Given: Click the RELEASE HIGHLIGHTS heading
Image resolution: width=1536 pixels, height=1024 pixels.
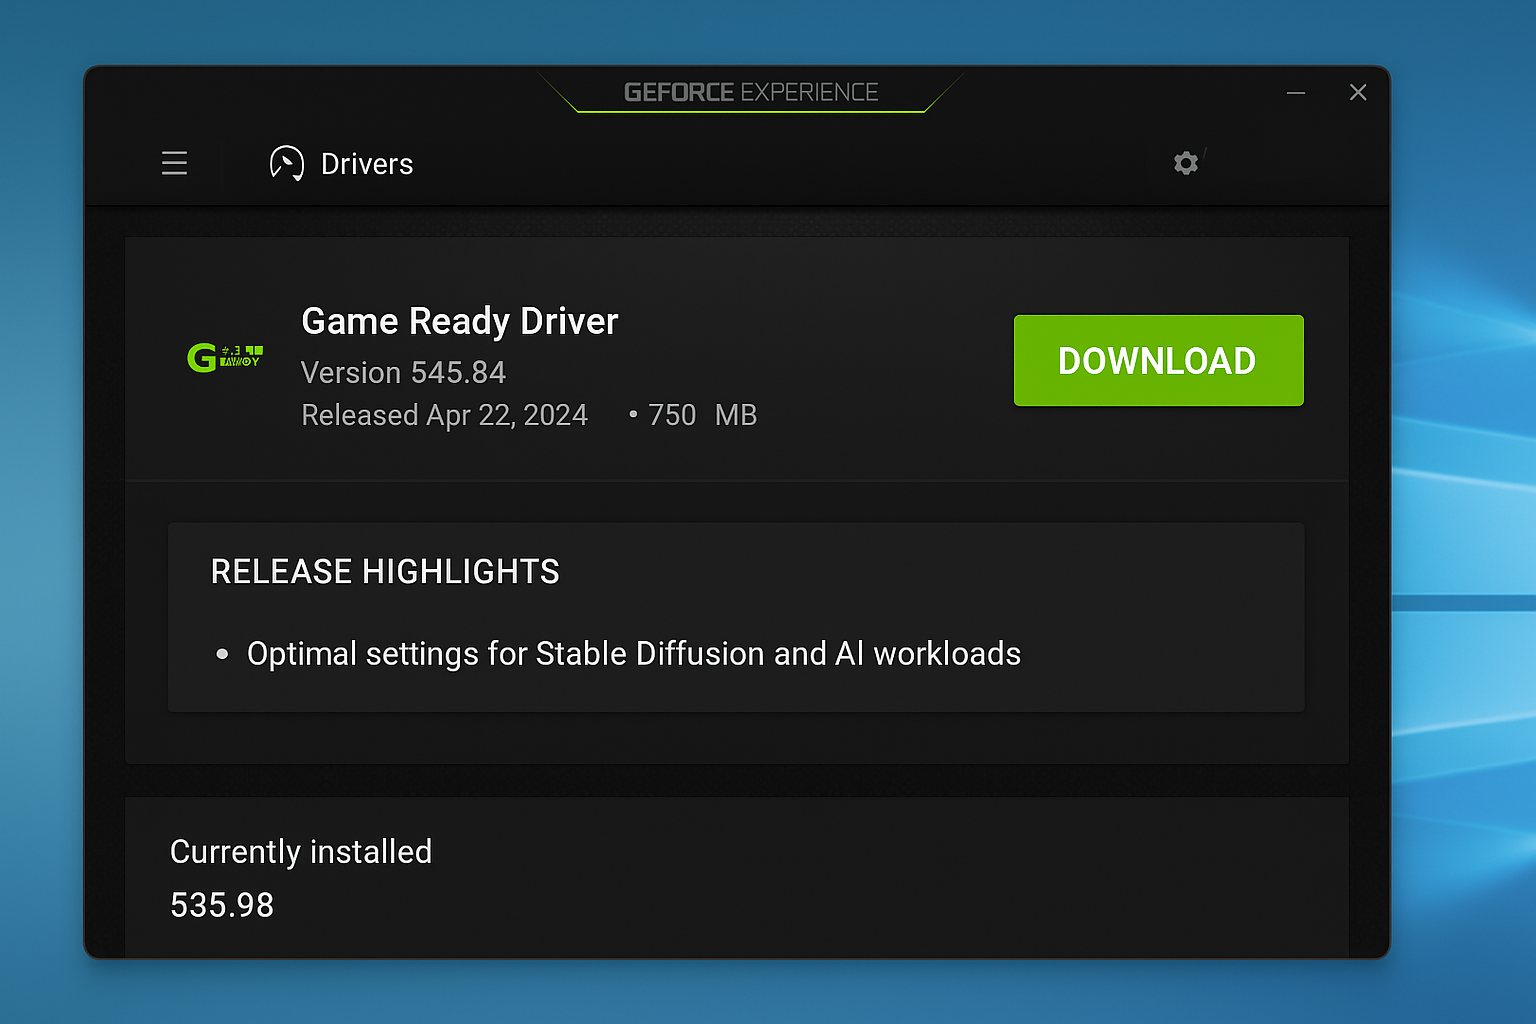Looking at the screenshot, I should (x=385, y=572).
